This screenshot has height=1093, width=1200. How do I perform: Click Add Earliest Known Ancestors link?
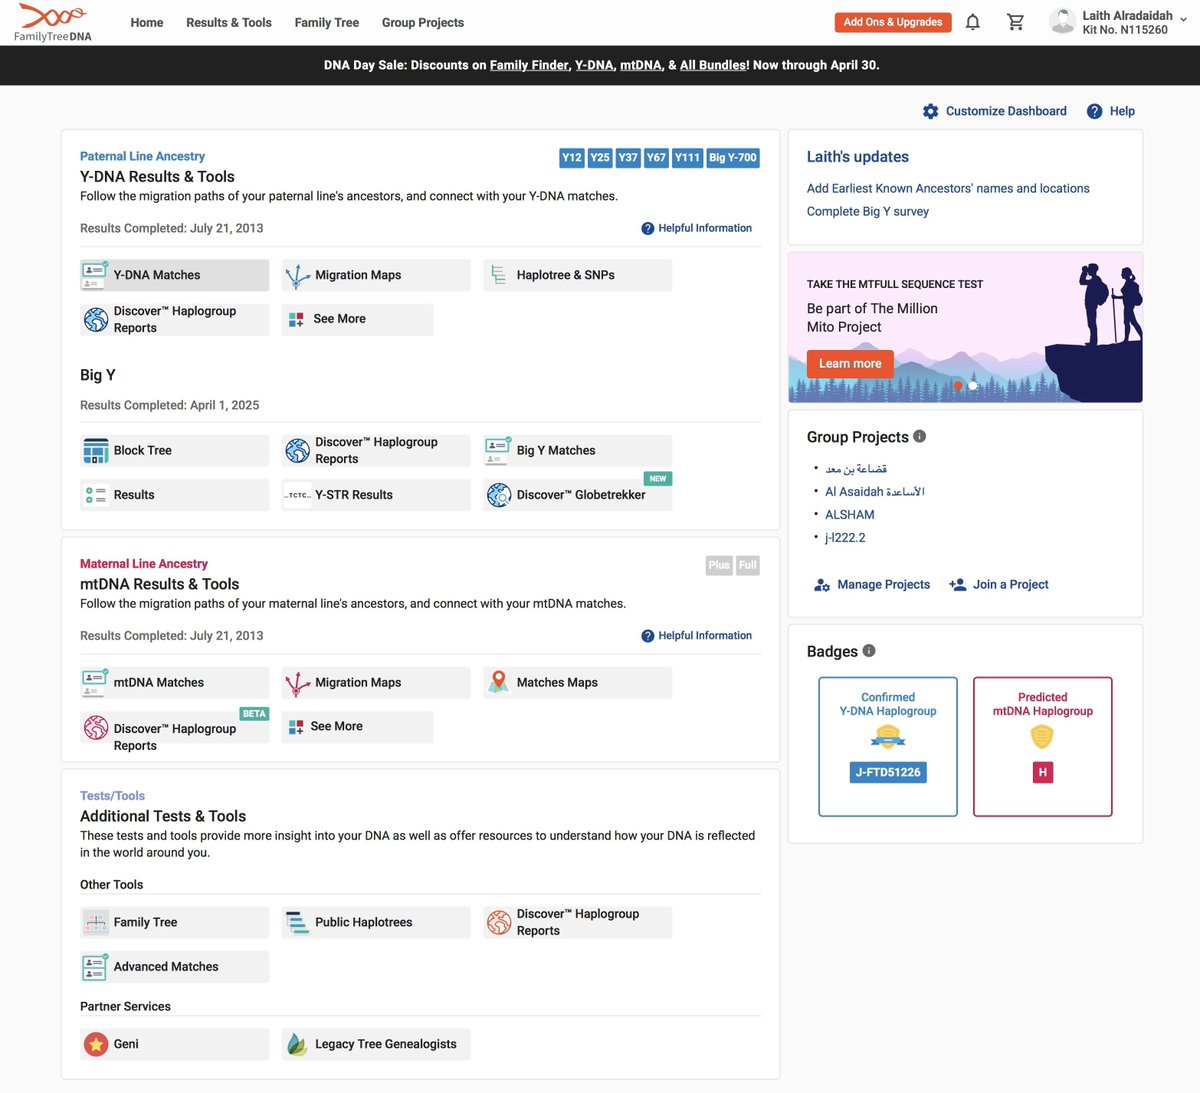948,188
